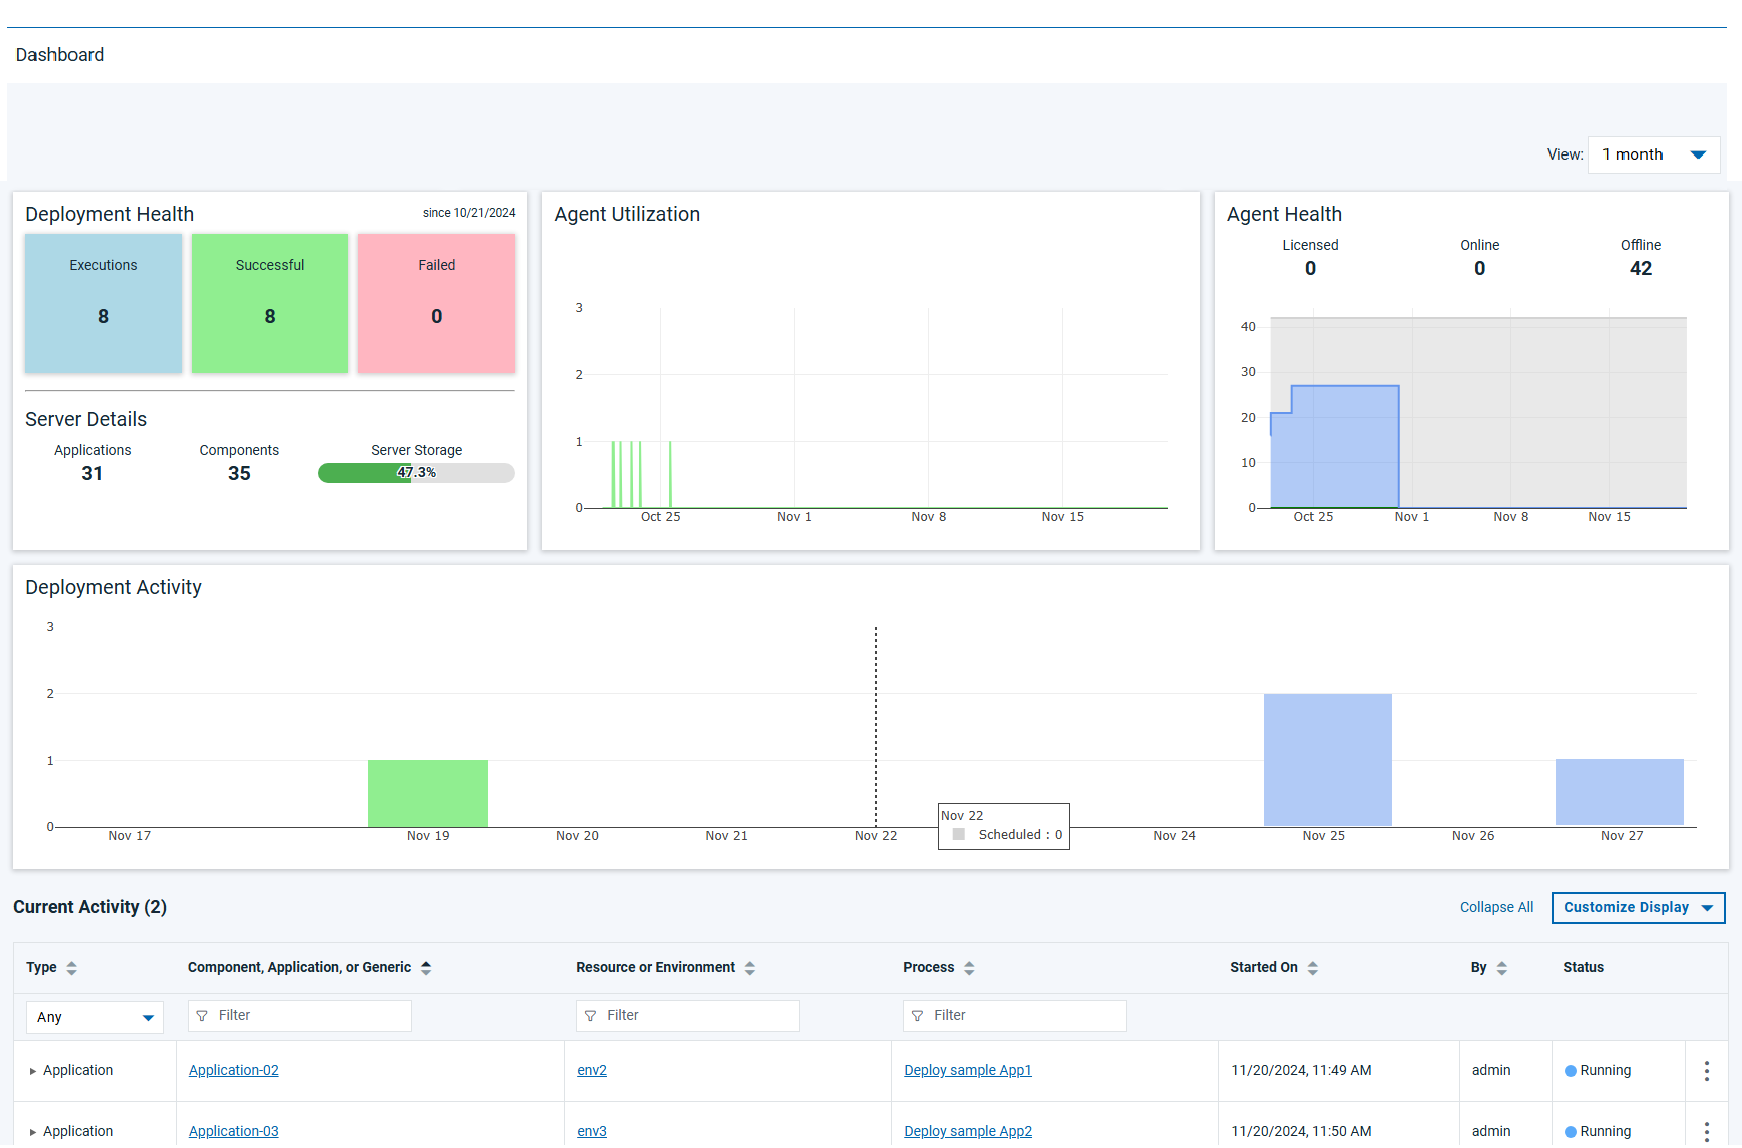Open the Deploy sample App1 process link
Screen dimensions: 1742x1148
(968, 1071)
